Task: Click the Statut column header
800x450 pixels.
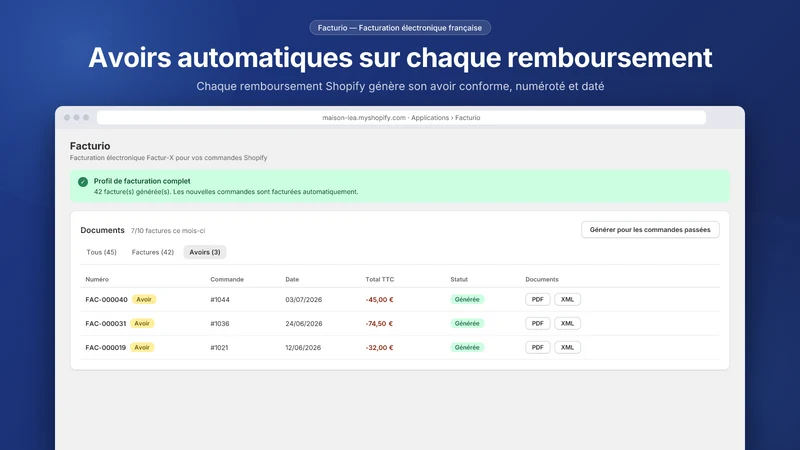Action: tap(459, 280)
